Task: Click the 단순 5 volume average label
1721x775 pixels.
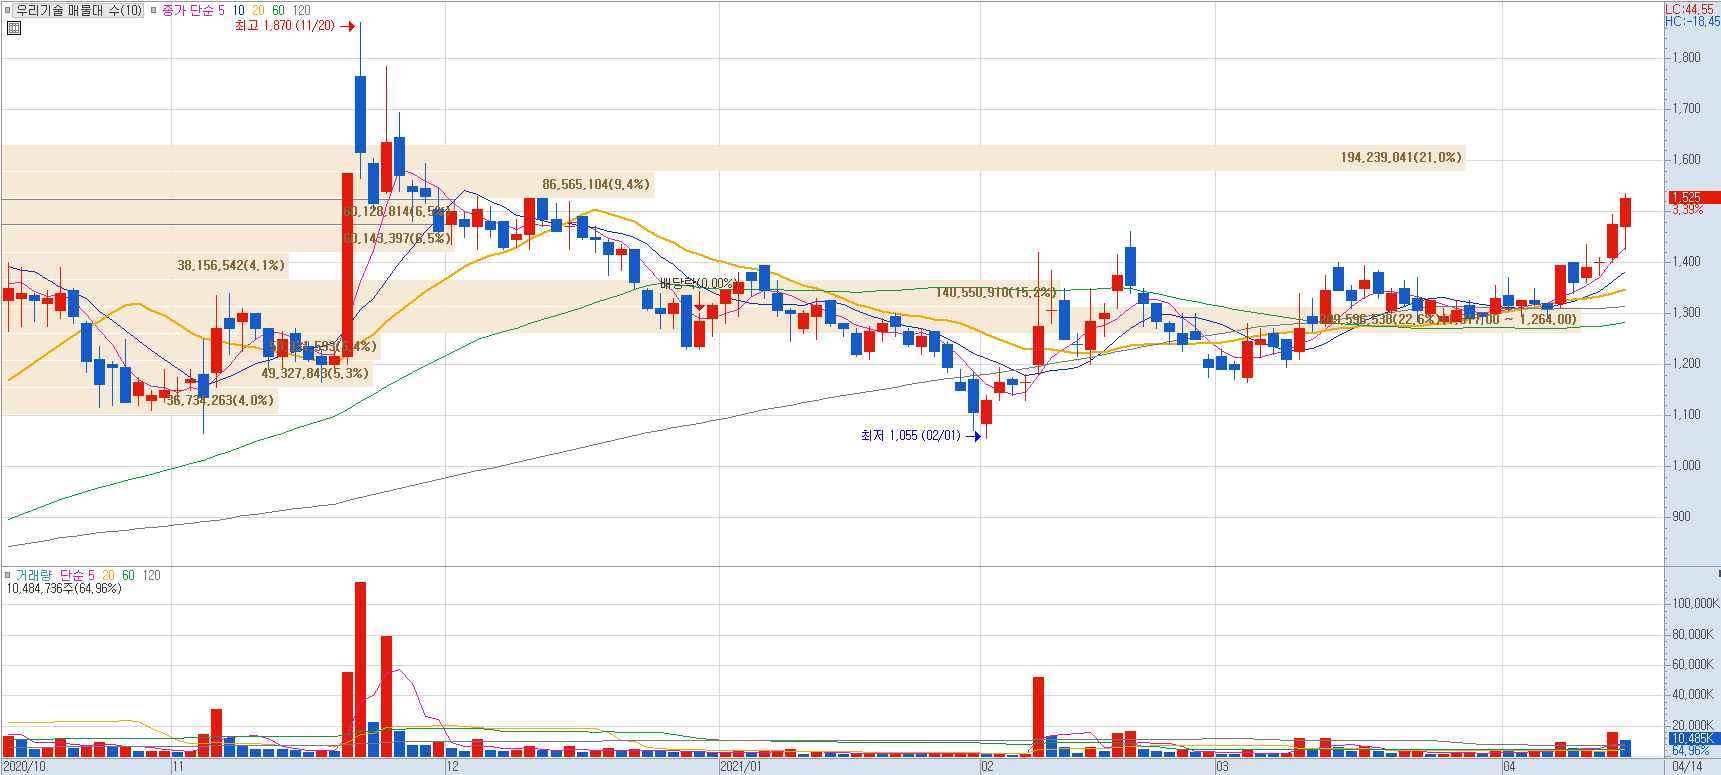Action: click(x=77, y=575)
